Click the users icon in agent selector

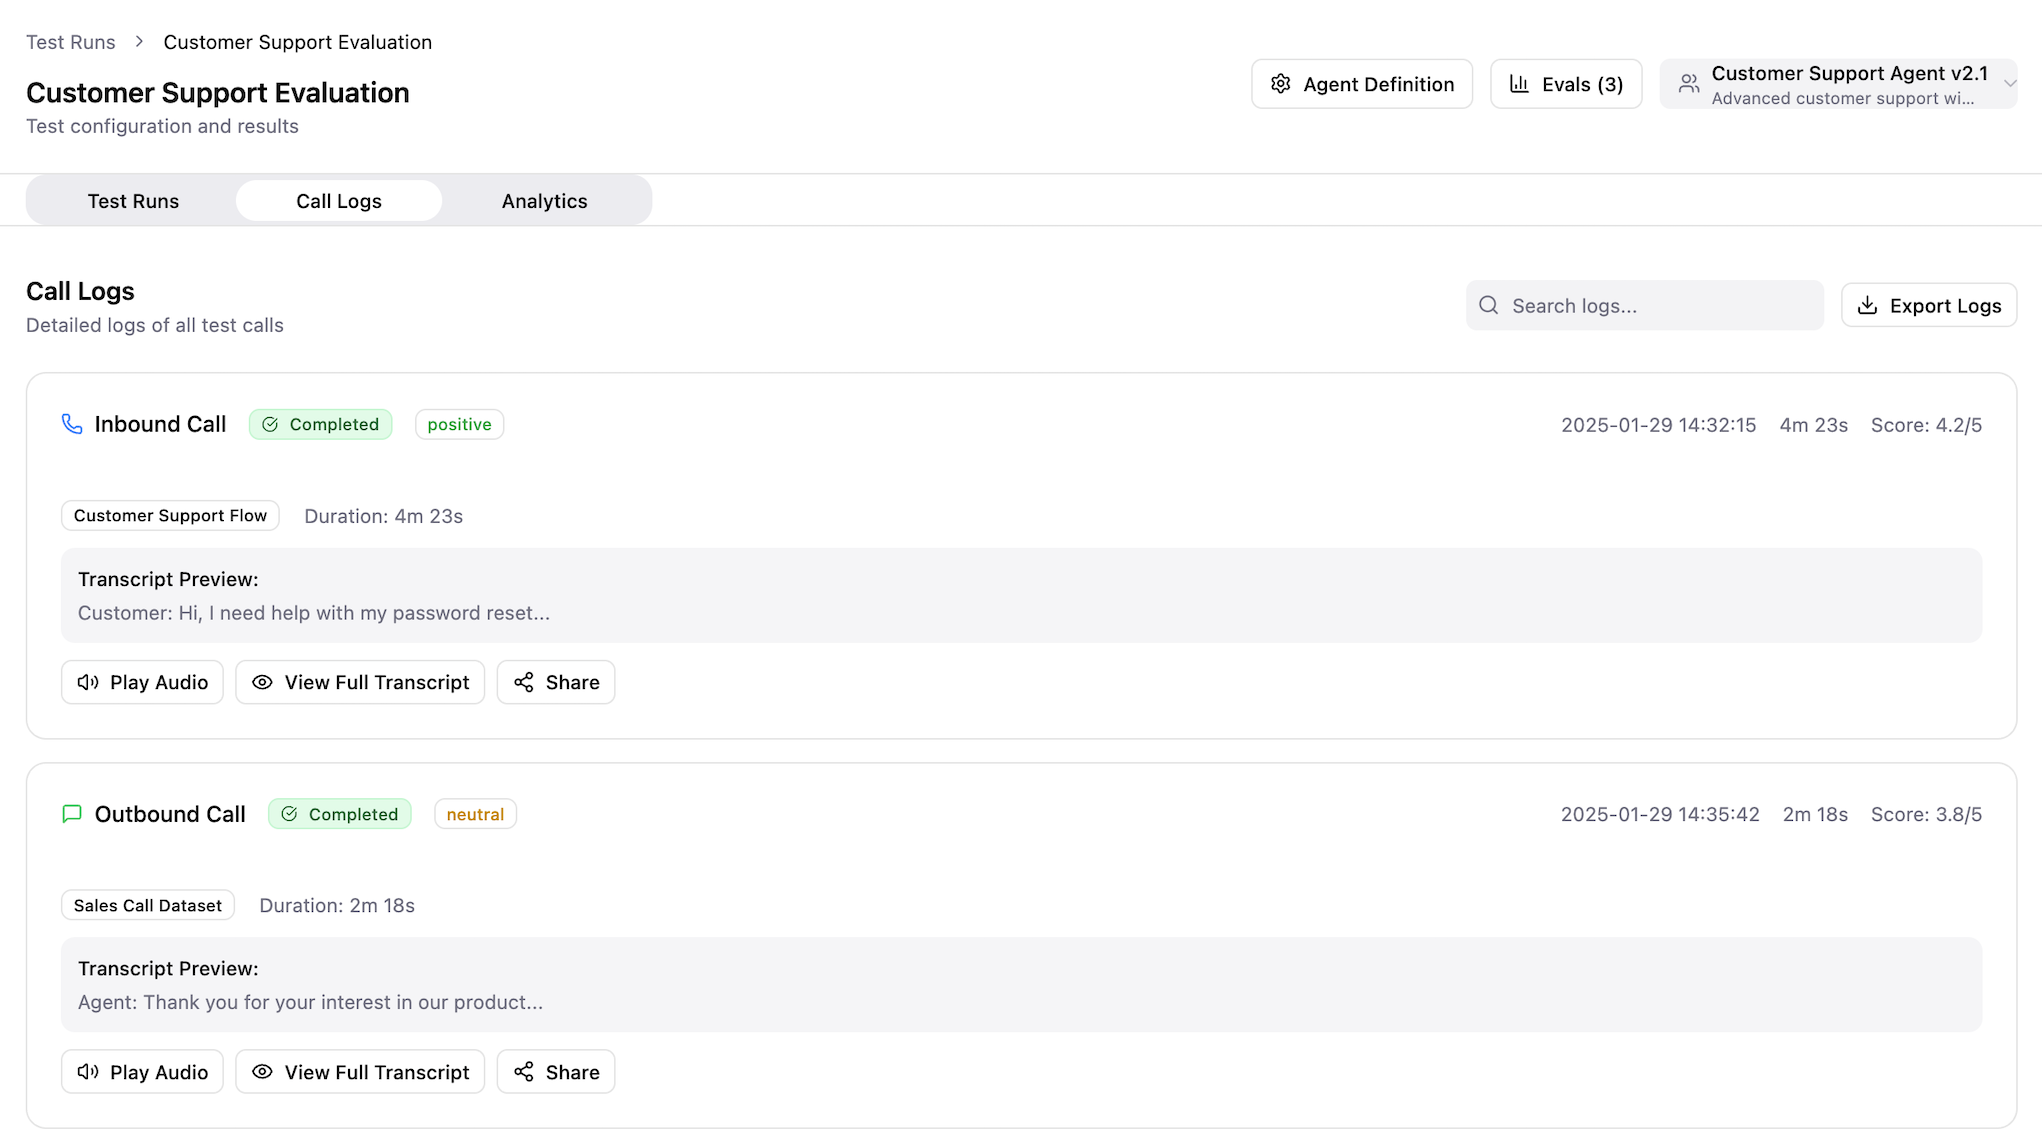[1689, 84]
